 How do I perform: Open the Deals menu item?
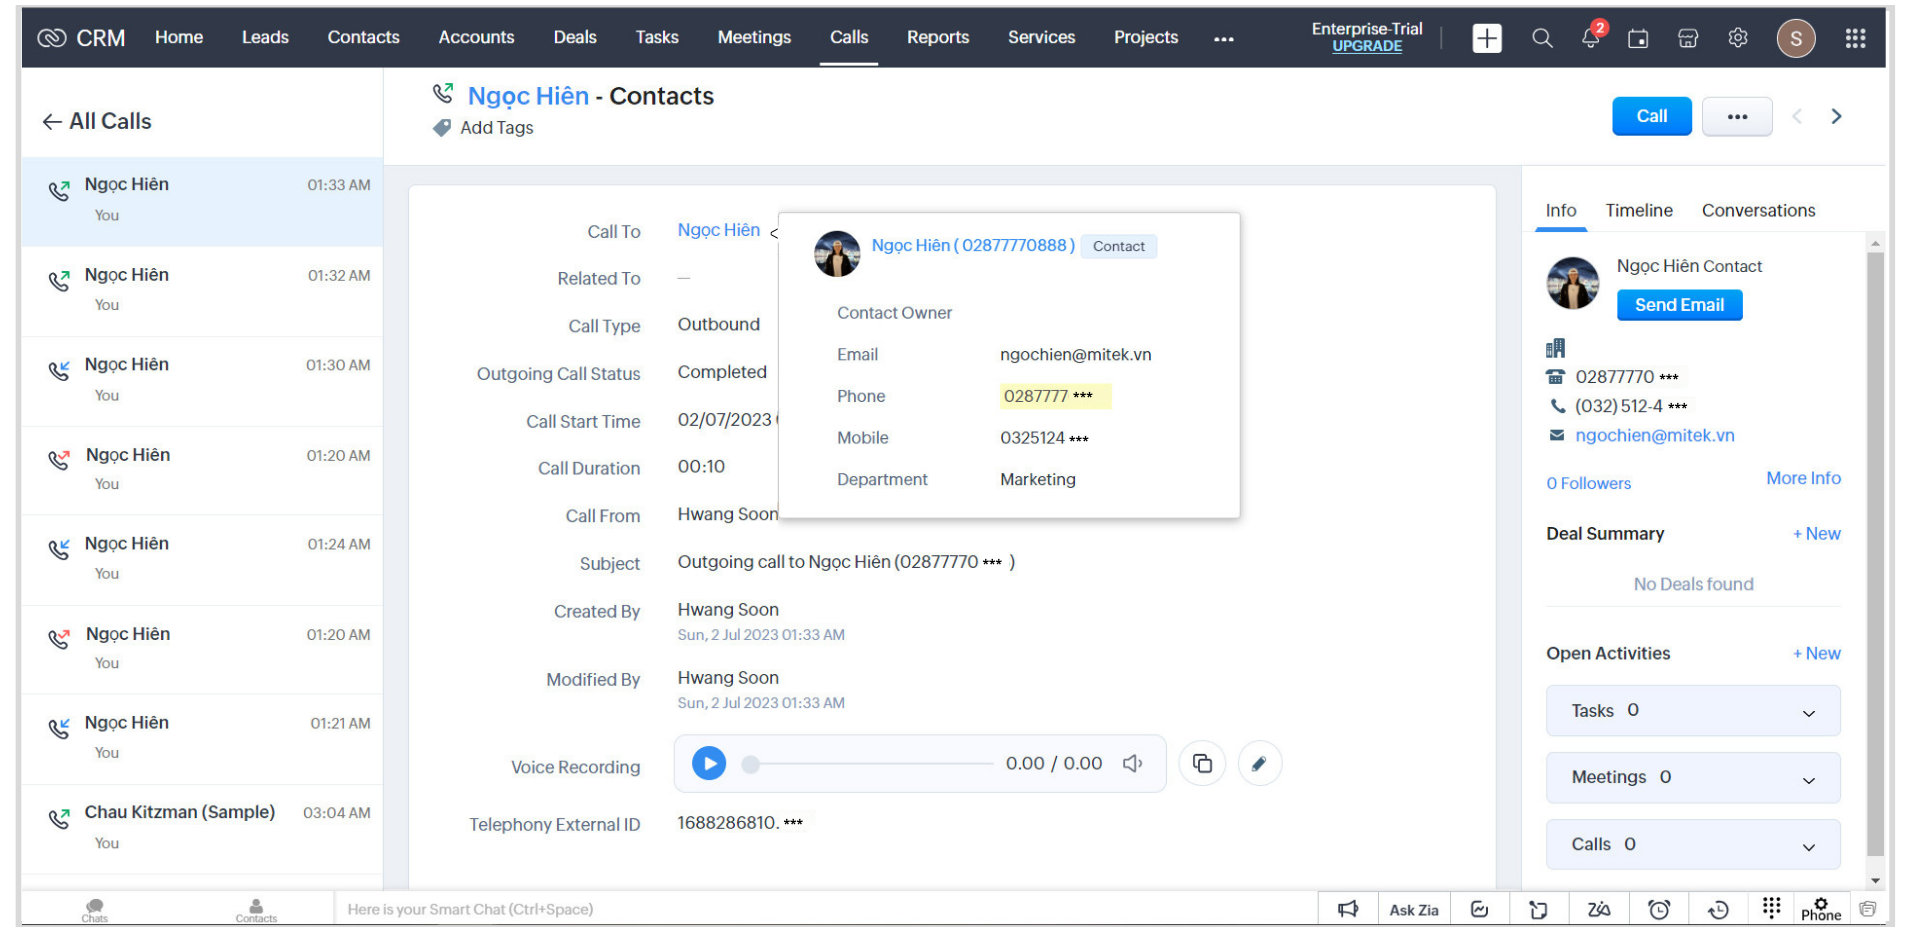(575, 37)
